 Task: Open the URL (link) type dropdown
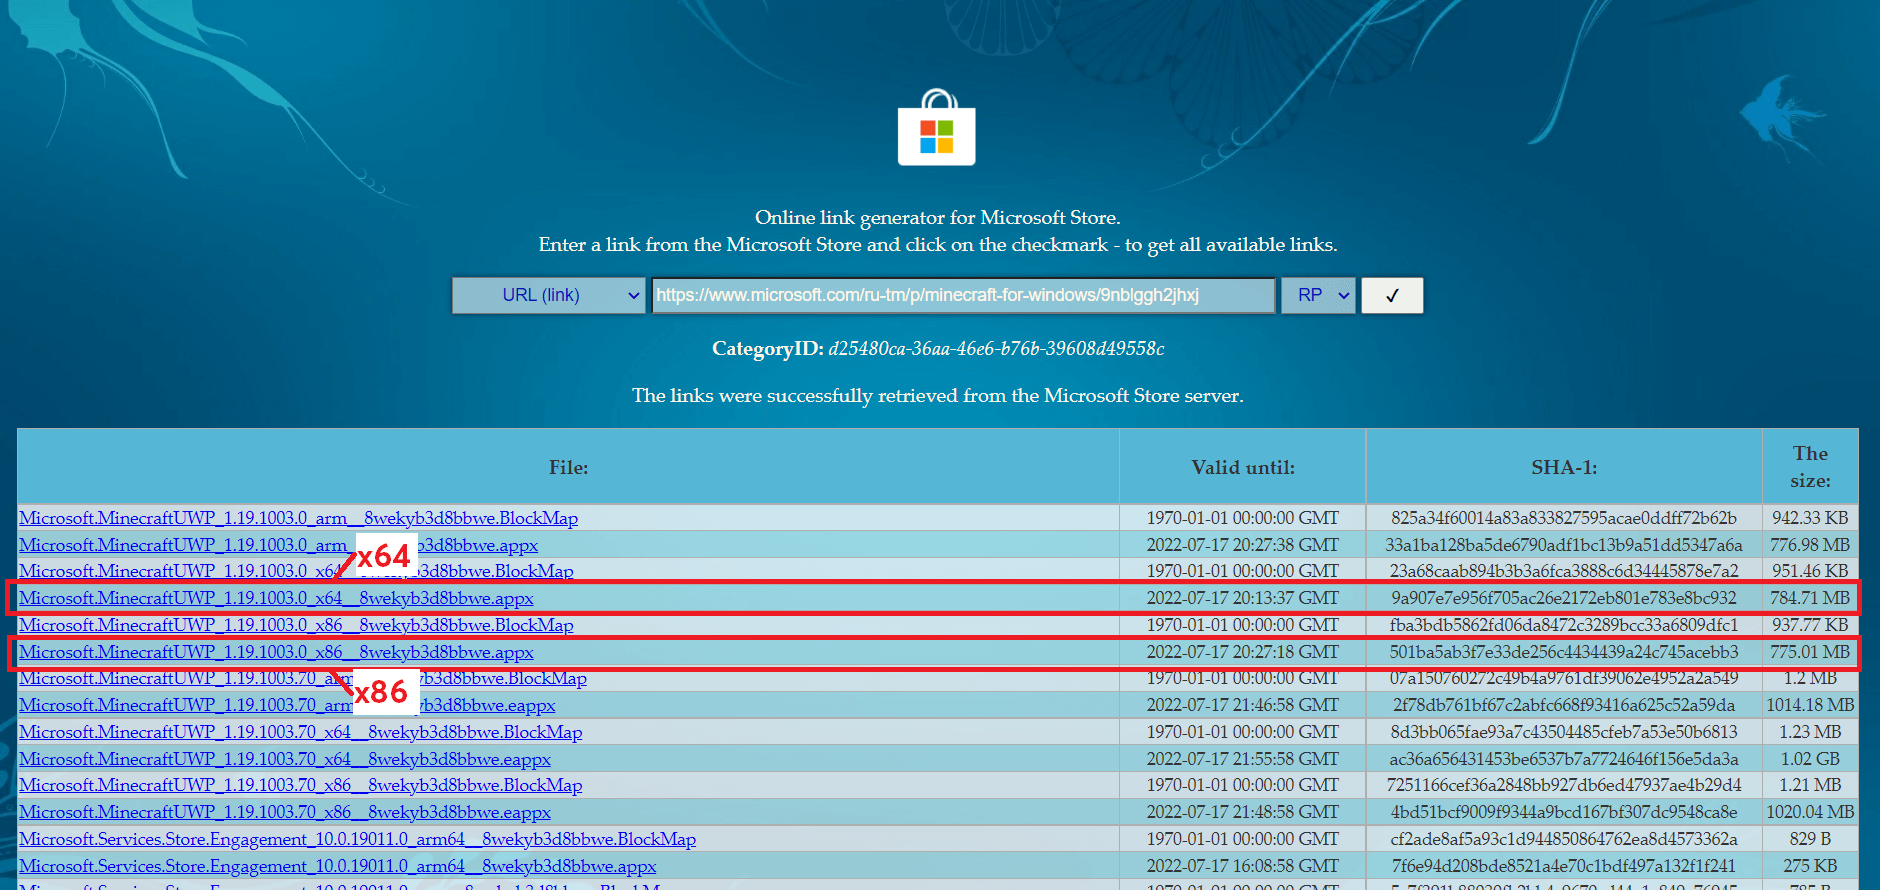(548, 295)
